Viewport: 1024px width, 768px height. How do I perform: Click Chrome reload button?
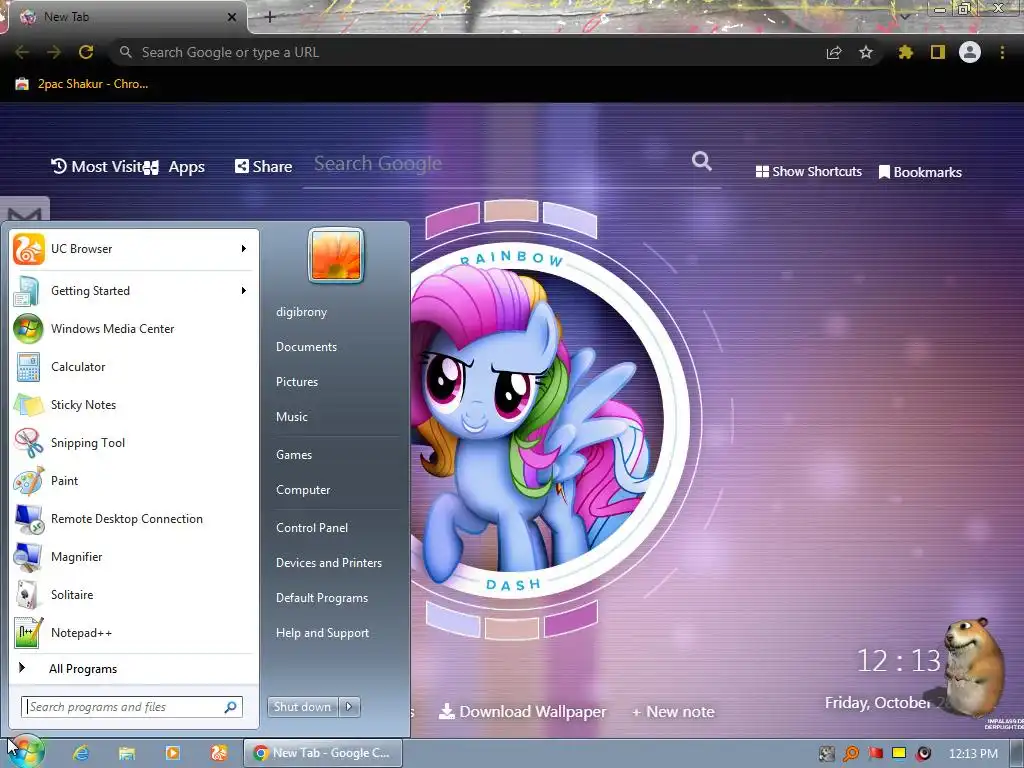[86, 52]
